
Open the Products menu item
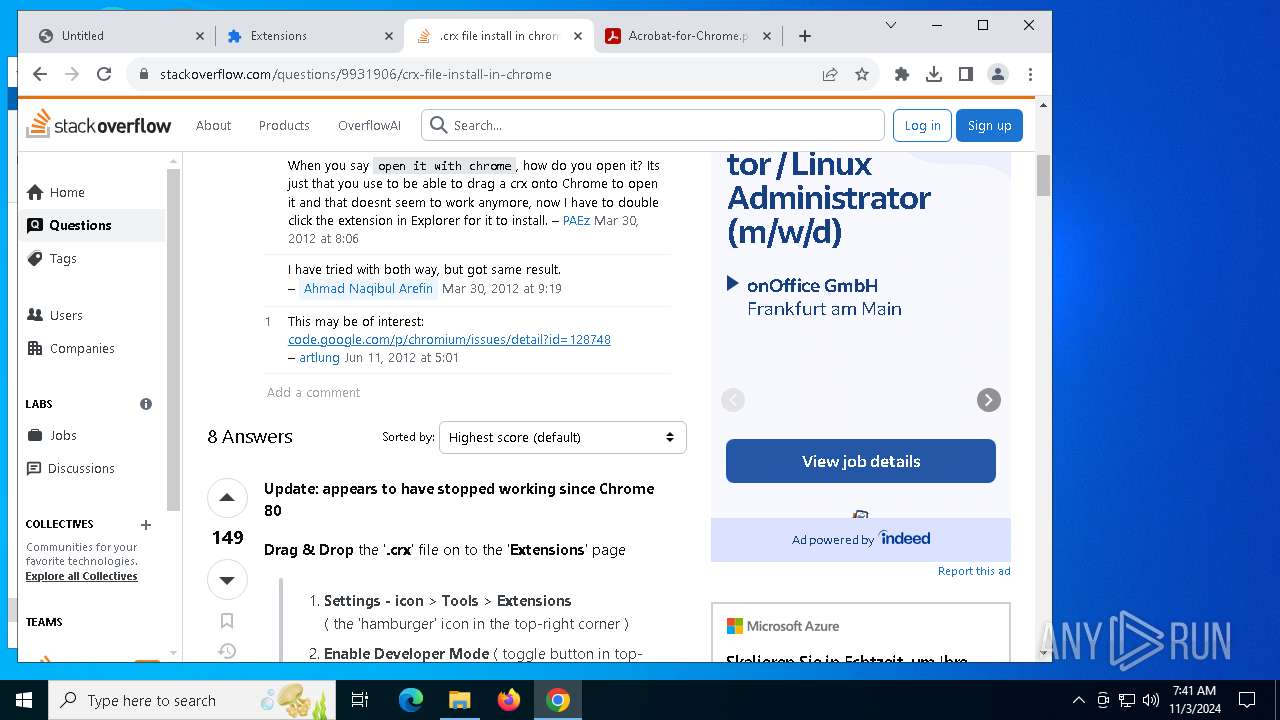284,125
